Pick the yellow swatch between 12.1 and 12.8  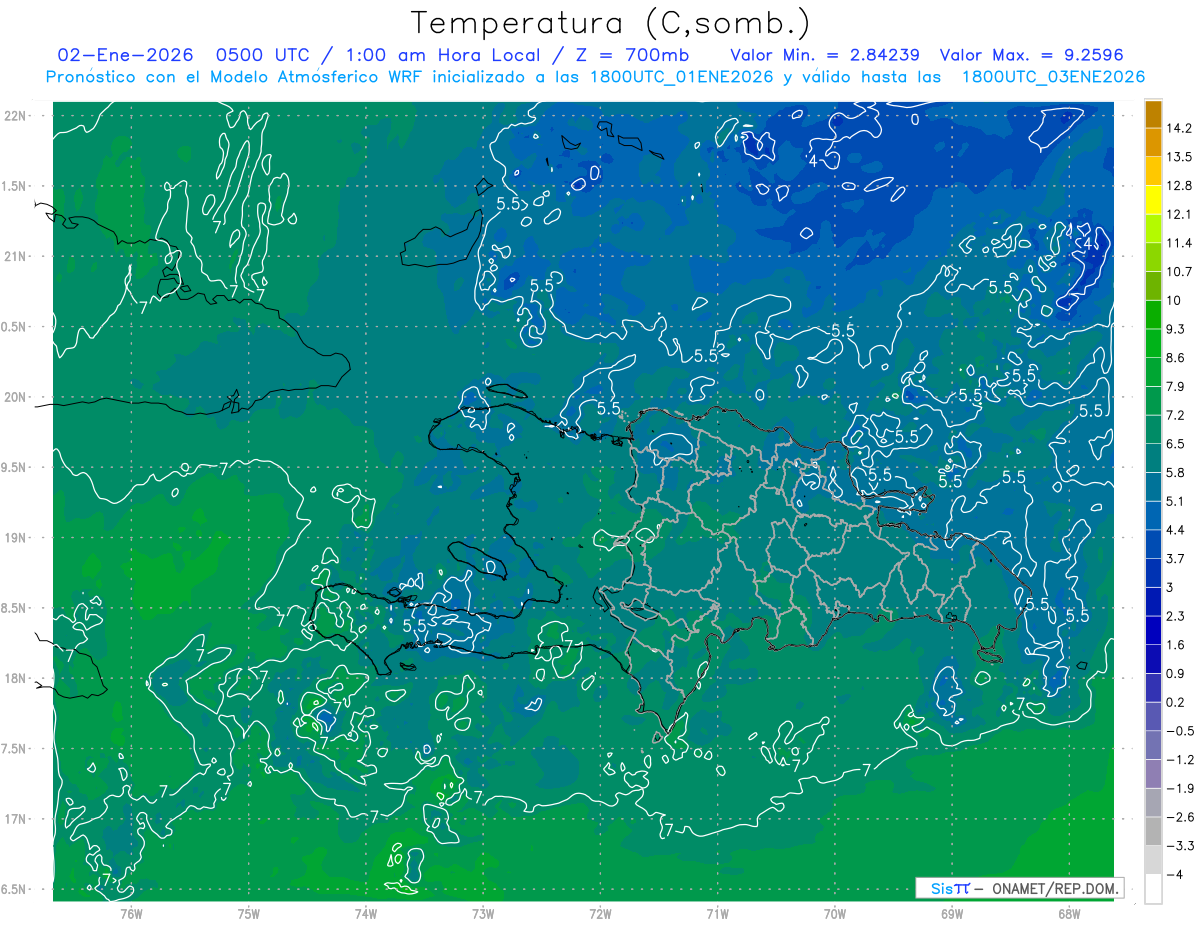1153,200
